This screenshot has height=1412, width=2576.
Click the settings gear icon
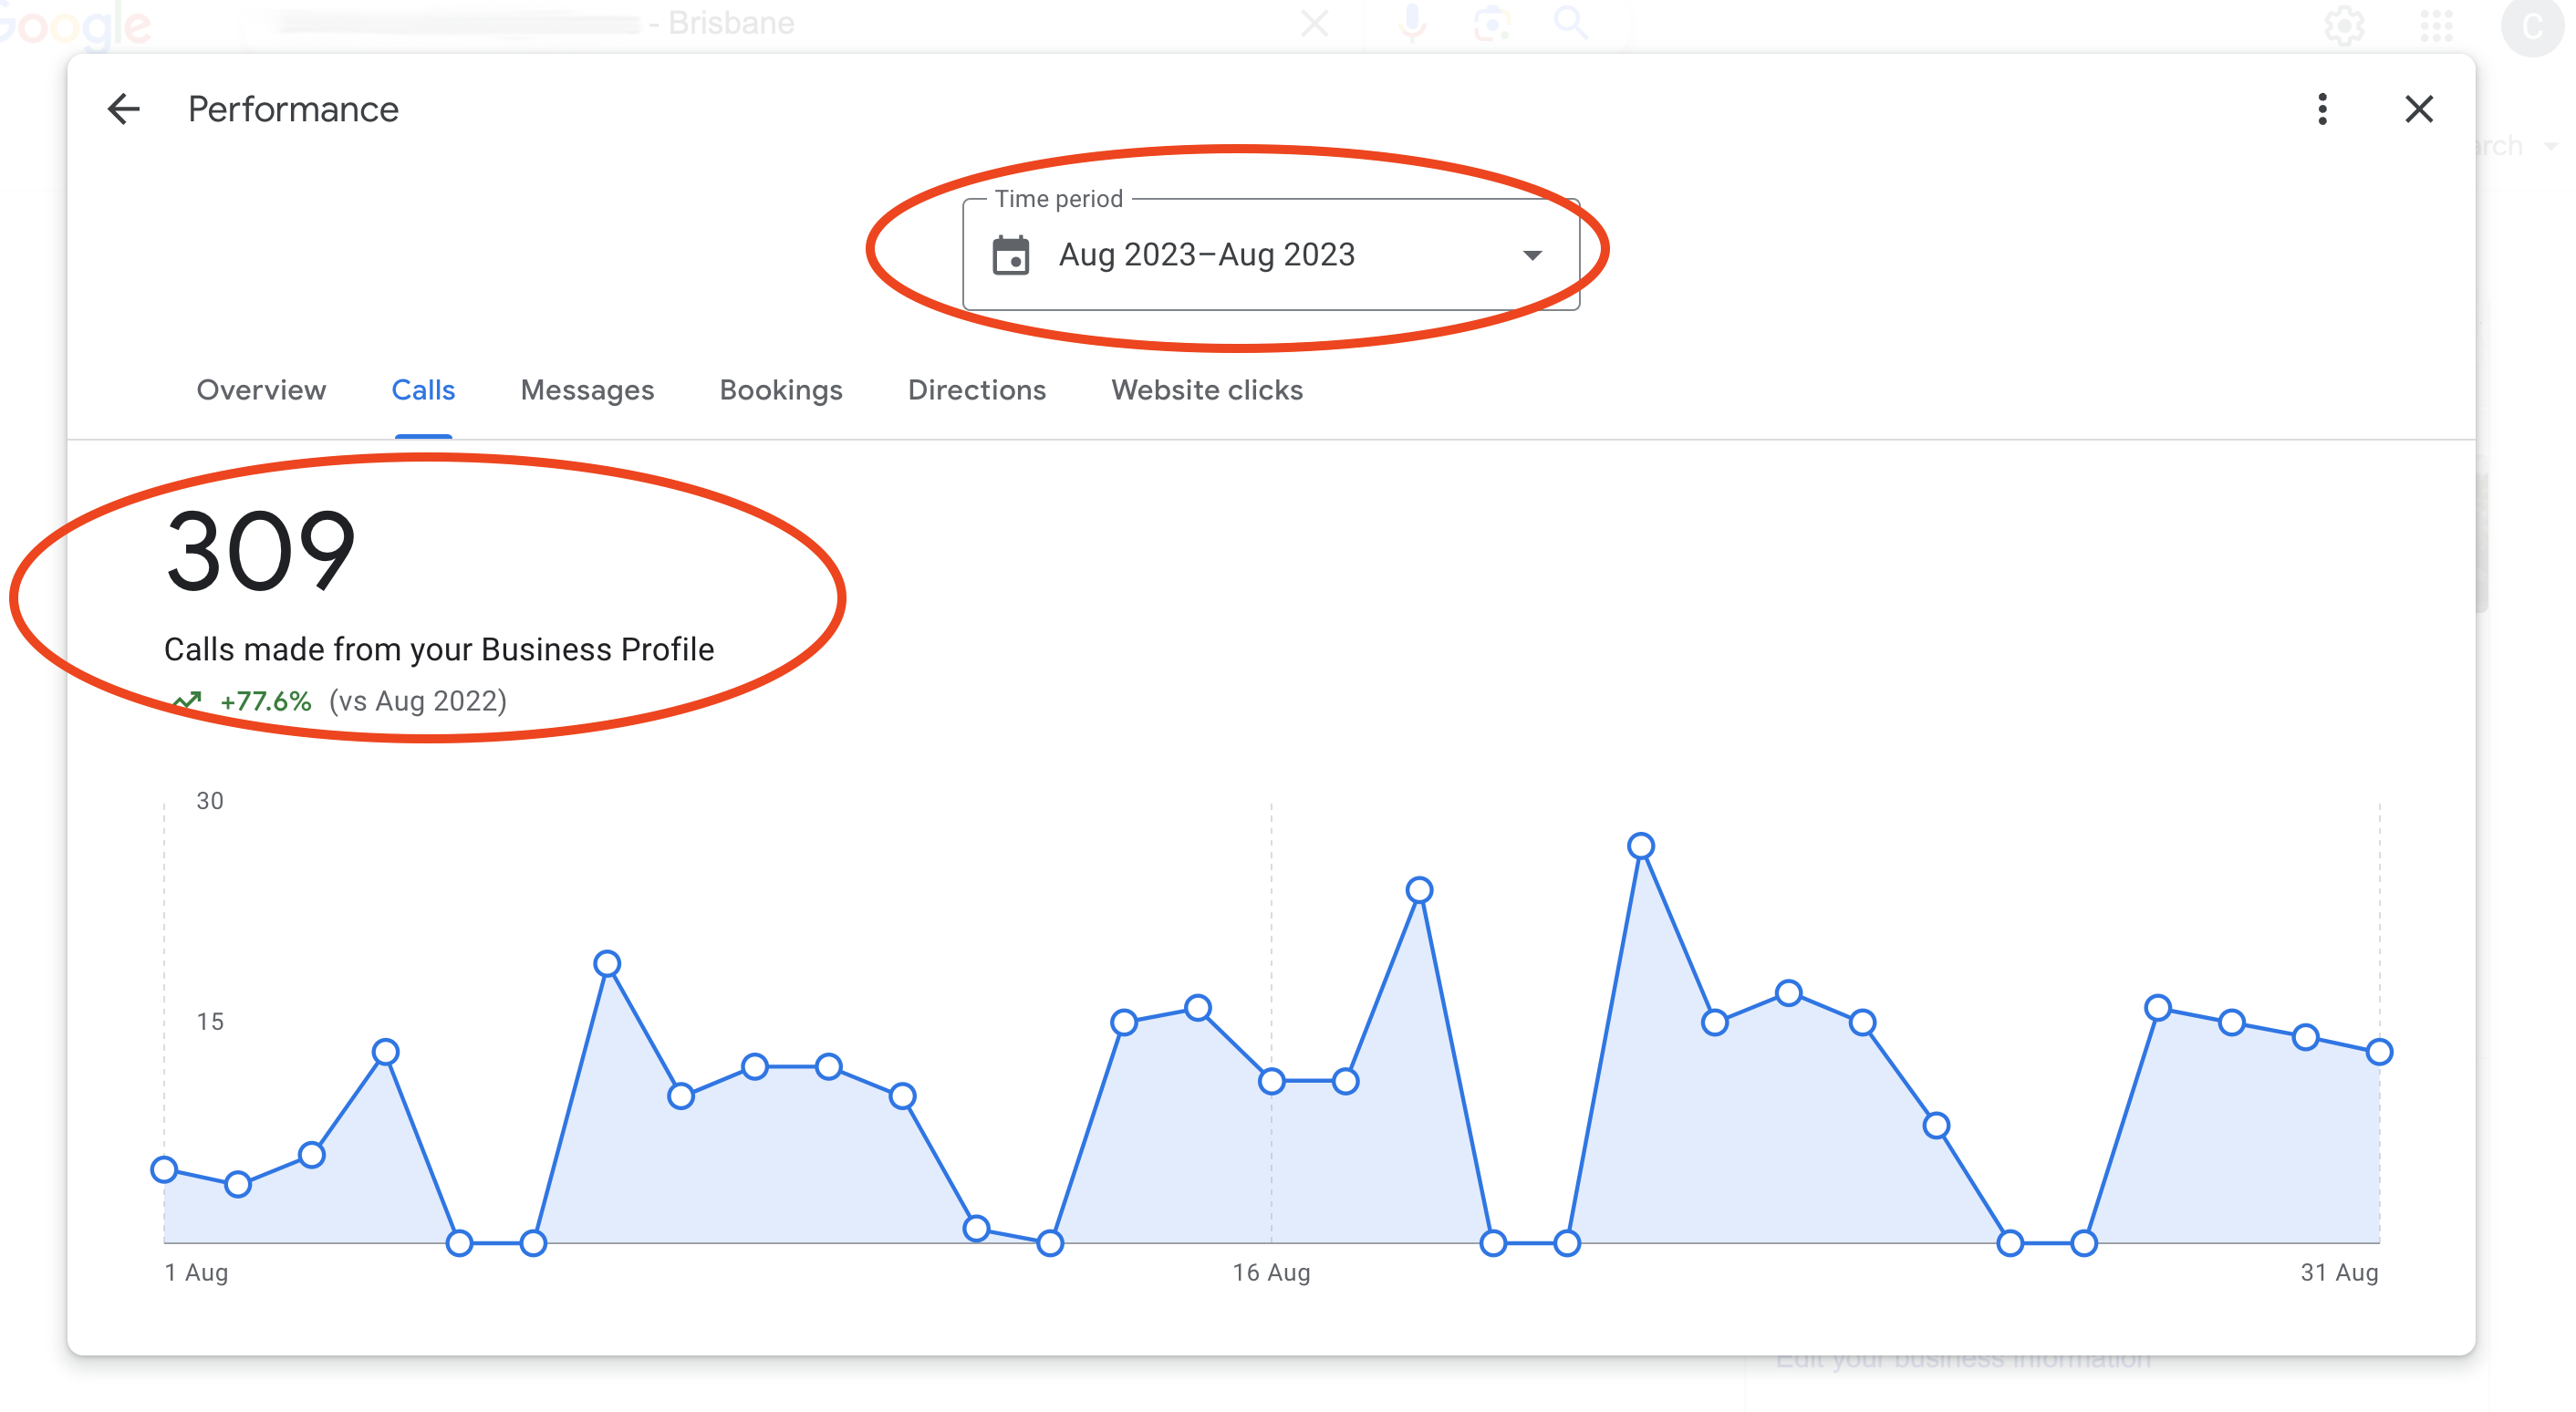click(x=2345, y=26)
